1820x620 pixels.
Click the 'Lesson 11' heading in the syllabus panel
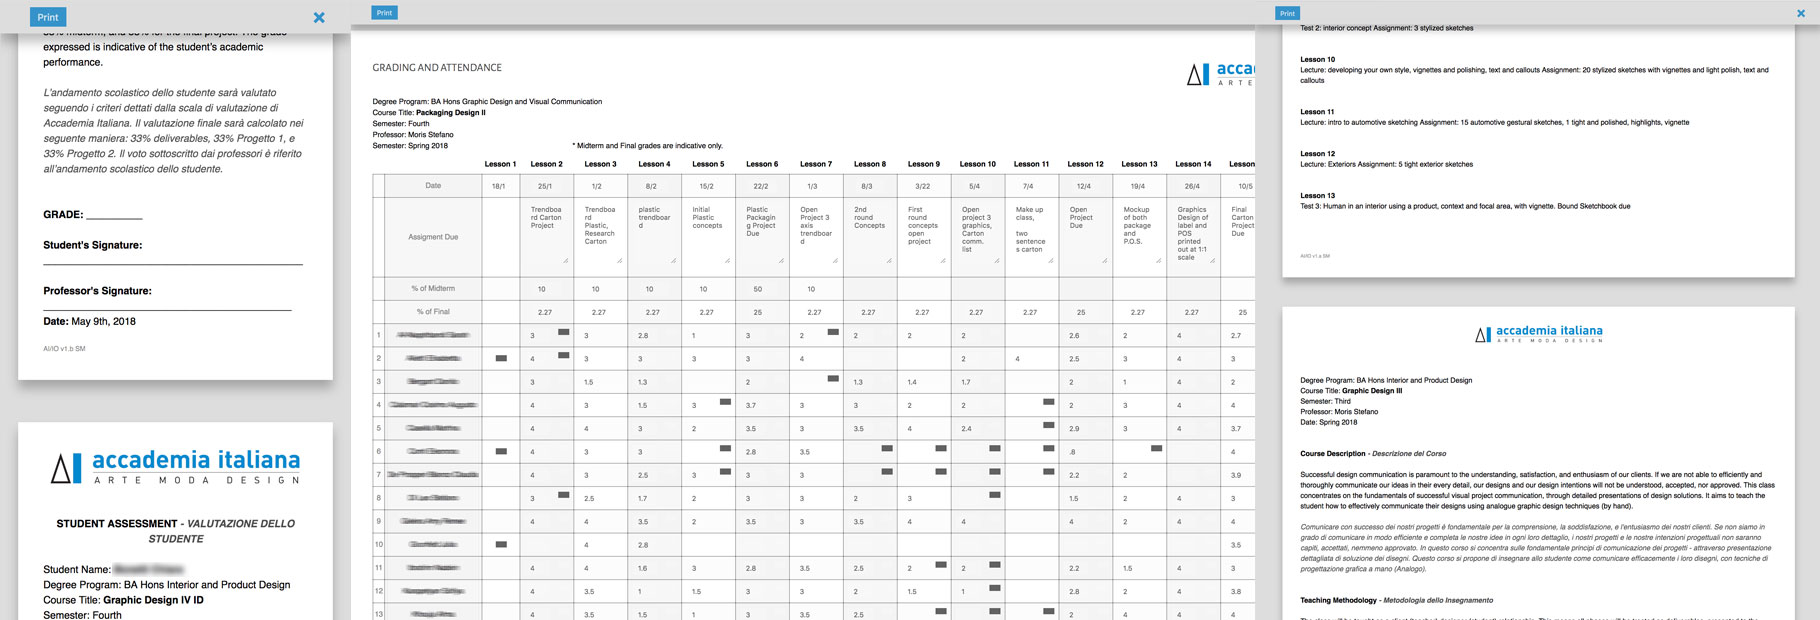click(1317, 112)
